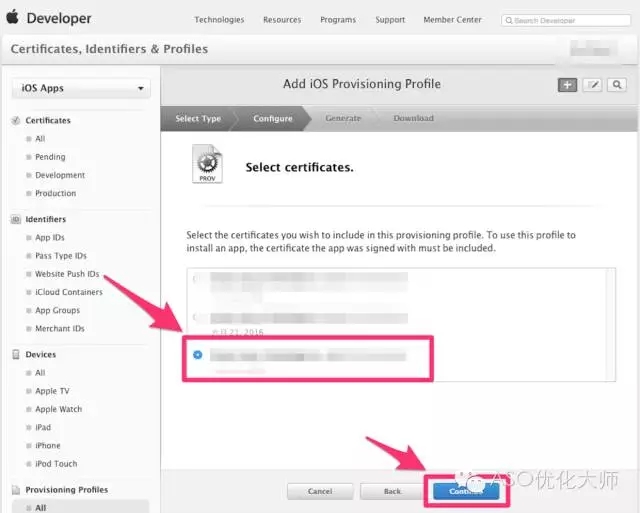Click the Apple logo icon
640x513 pixels.
click(x=13, y=17)
